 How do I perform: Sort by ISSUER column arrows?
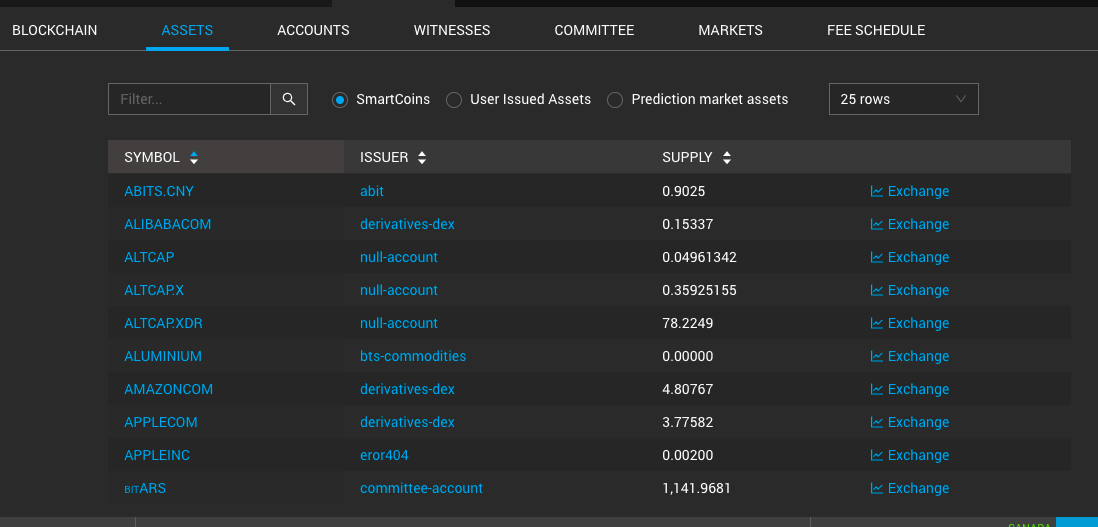pos(422,157)
